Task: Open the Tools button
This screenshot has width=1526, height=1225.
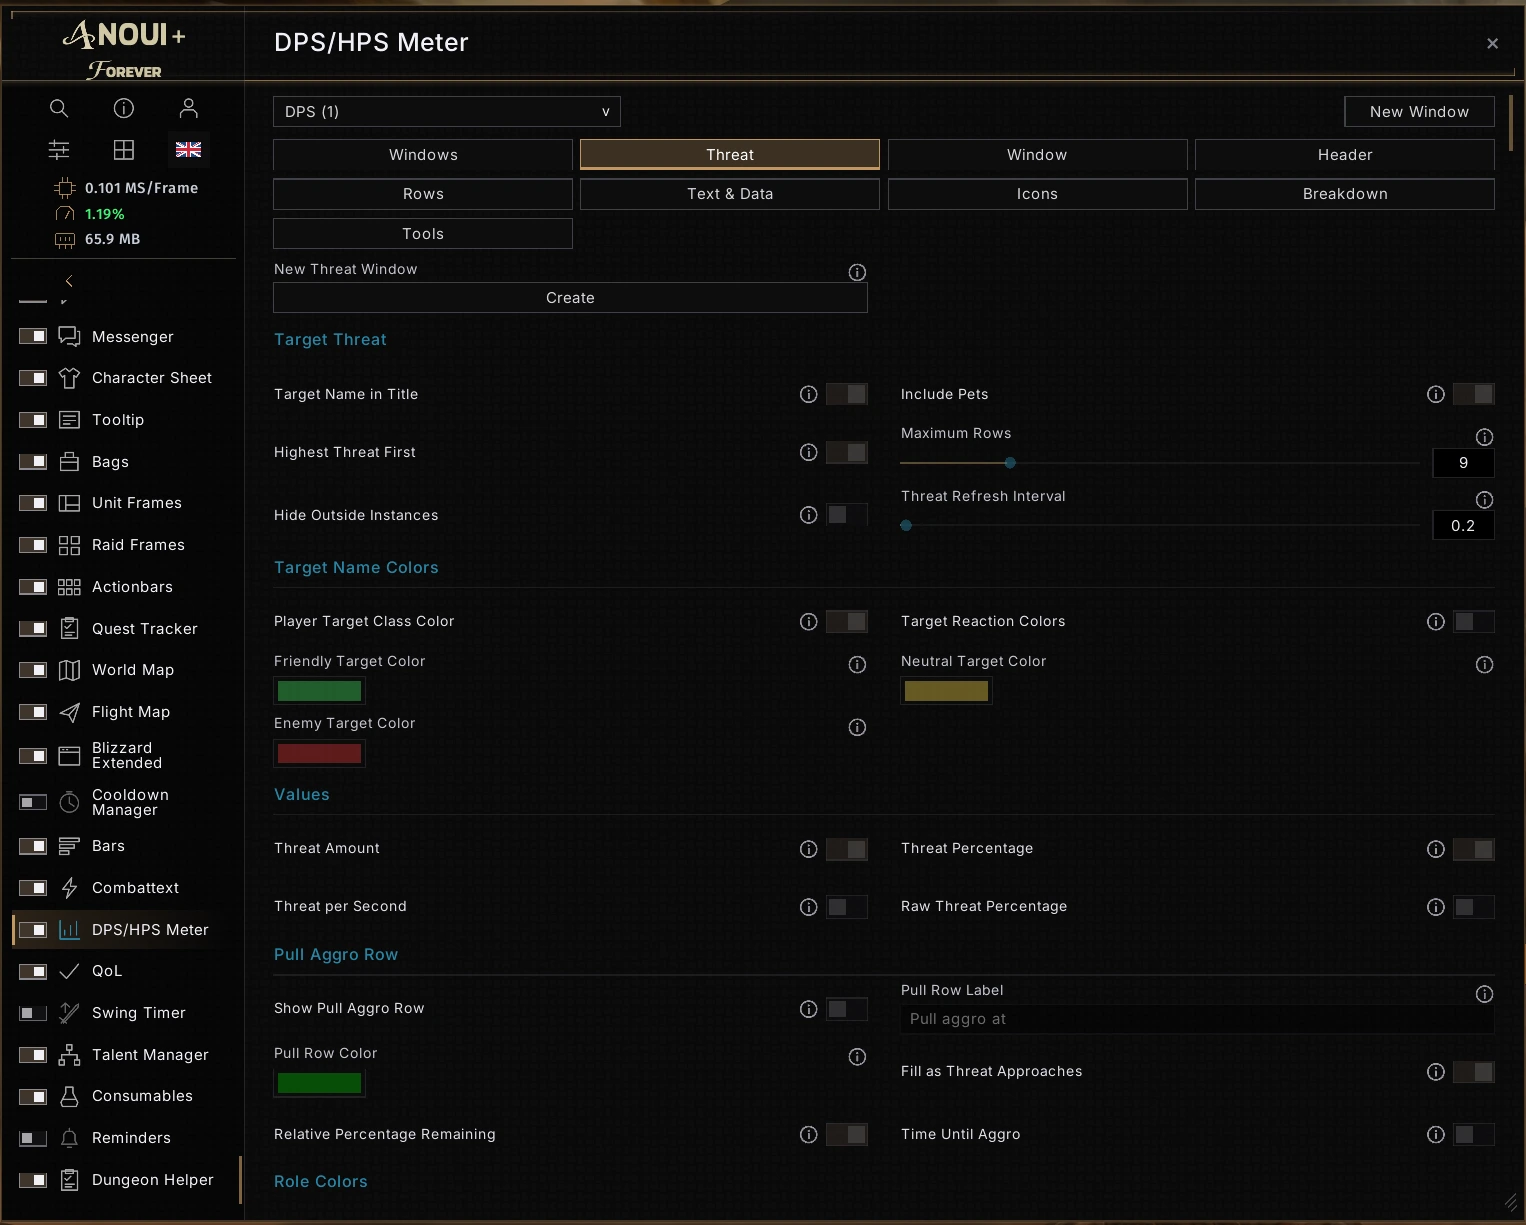Action: 423,234
